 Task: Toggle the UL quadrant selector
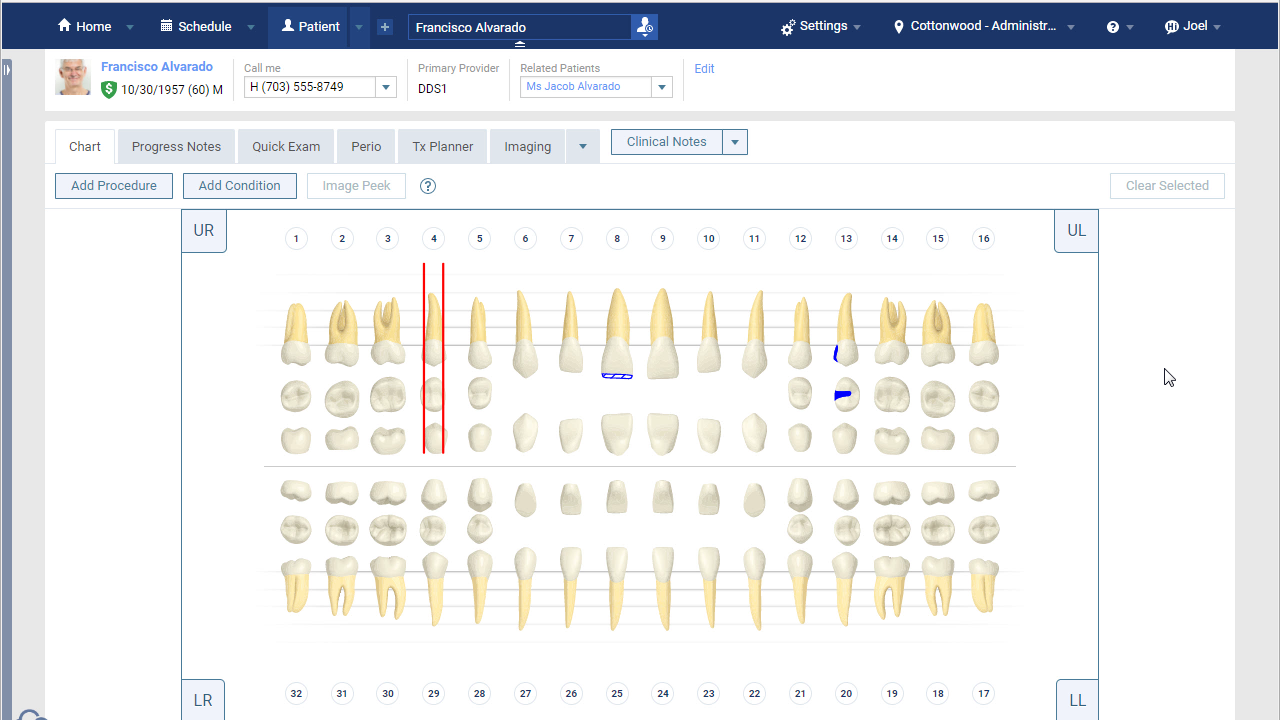(x=1076, y=231)
